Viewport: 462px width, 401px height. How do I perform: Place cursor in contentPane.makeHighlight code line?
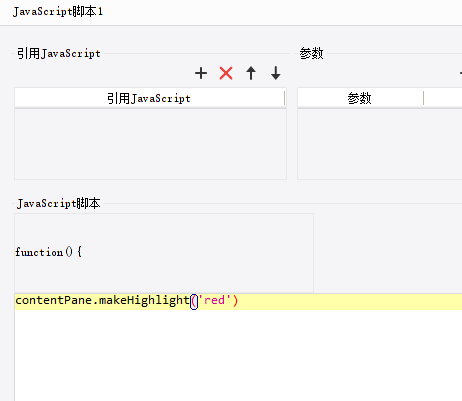click(238, 302)
